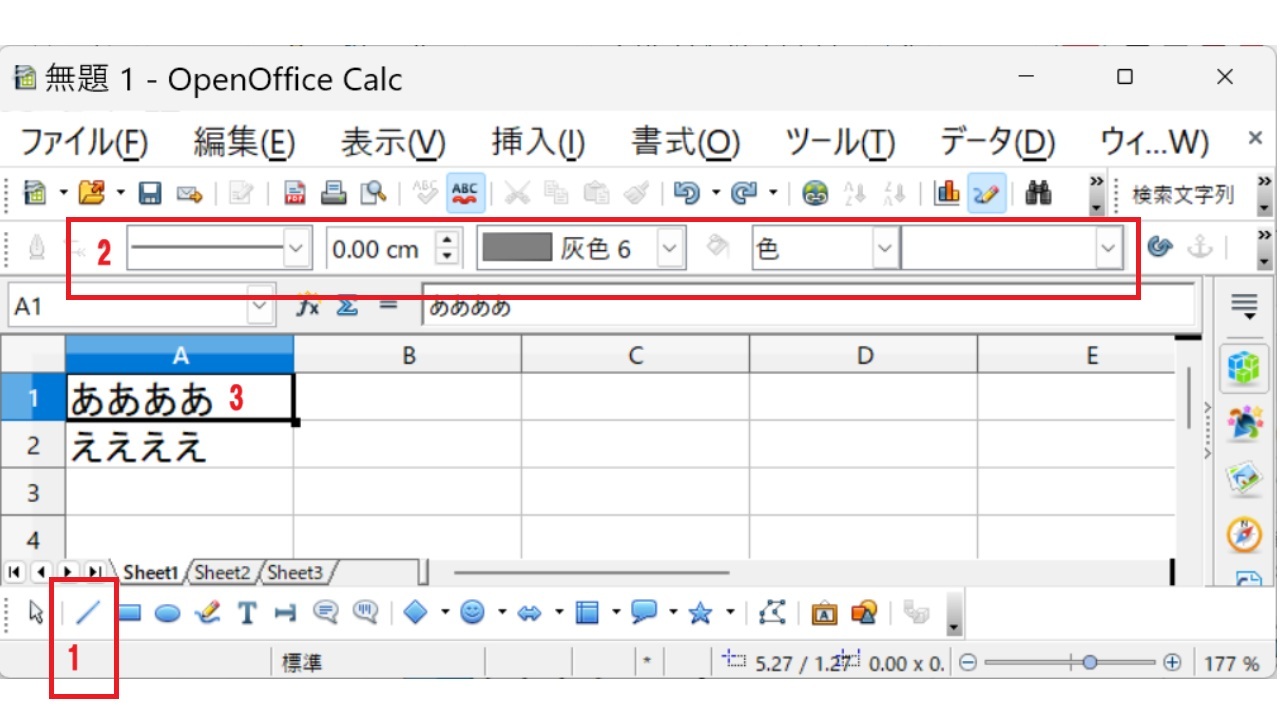Select the Stars shapes tool
Screen dimensions: 1280x720
pos(700,613)
